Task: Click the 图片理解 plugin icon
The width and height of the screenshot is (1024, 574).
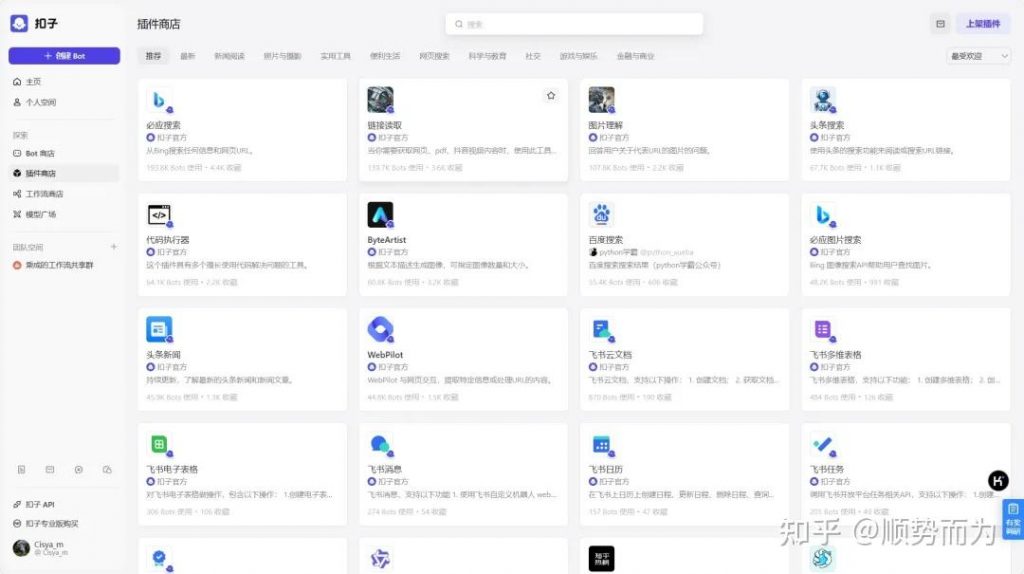Action: [601, 100]
